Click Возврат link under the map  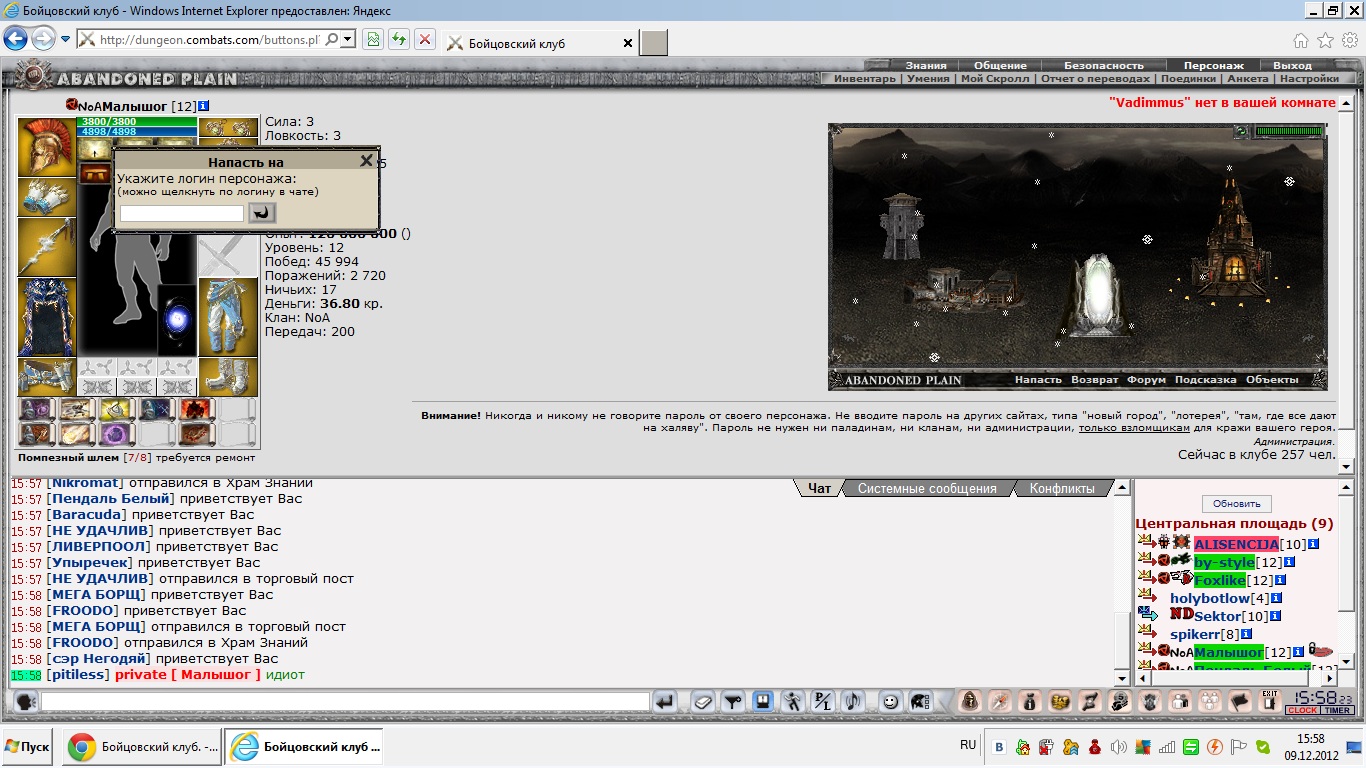1094,380
